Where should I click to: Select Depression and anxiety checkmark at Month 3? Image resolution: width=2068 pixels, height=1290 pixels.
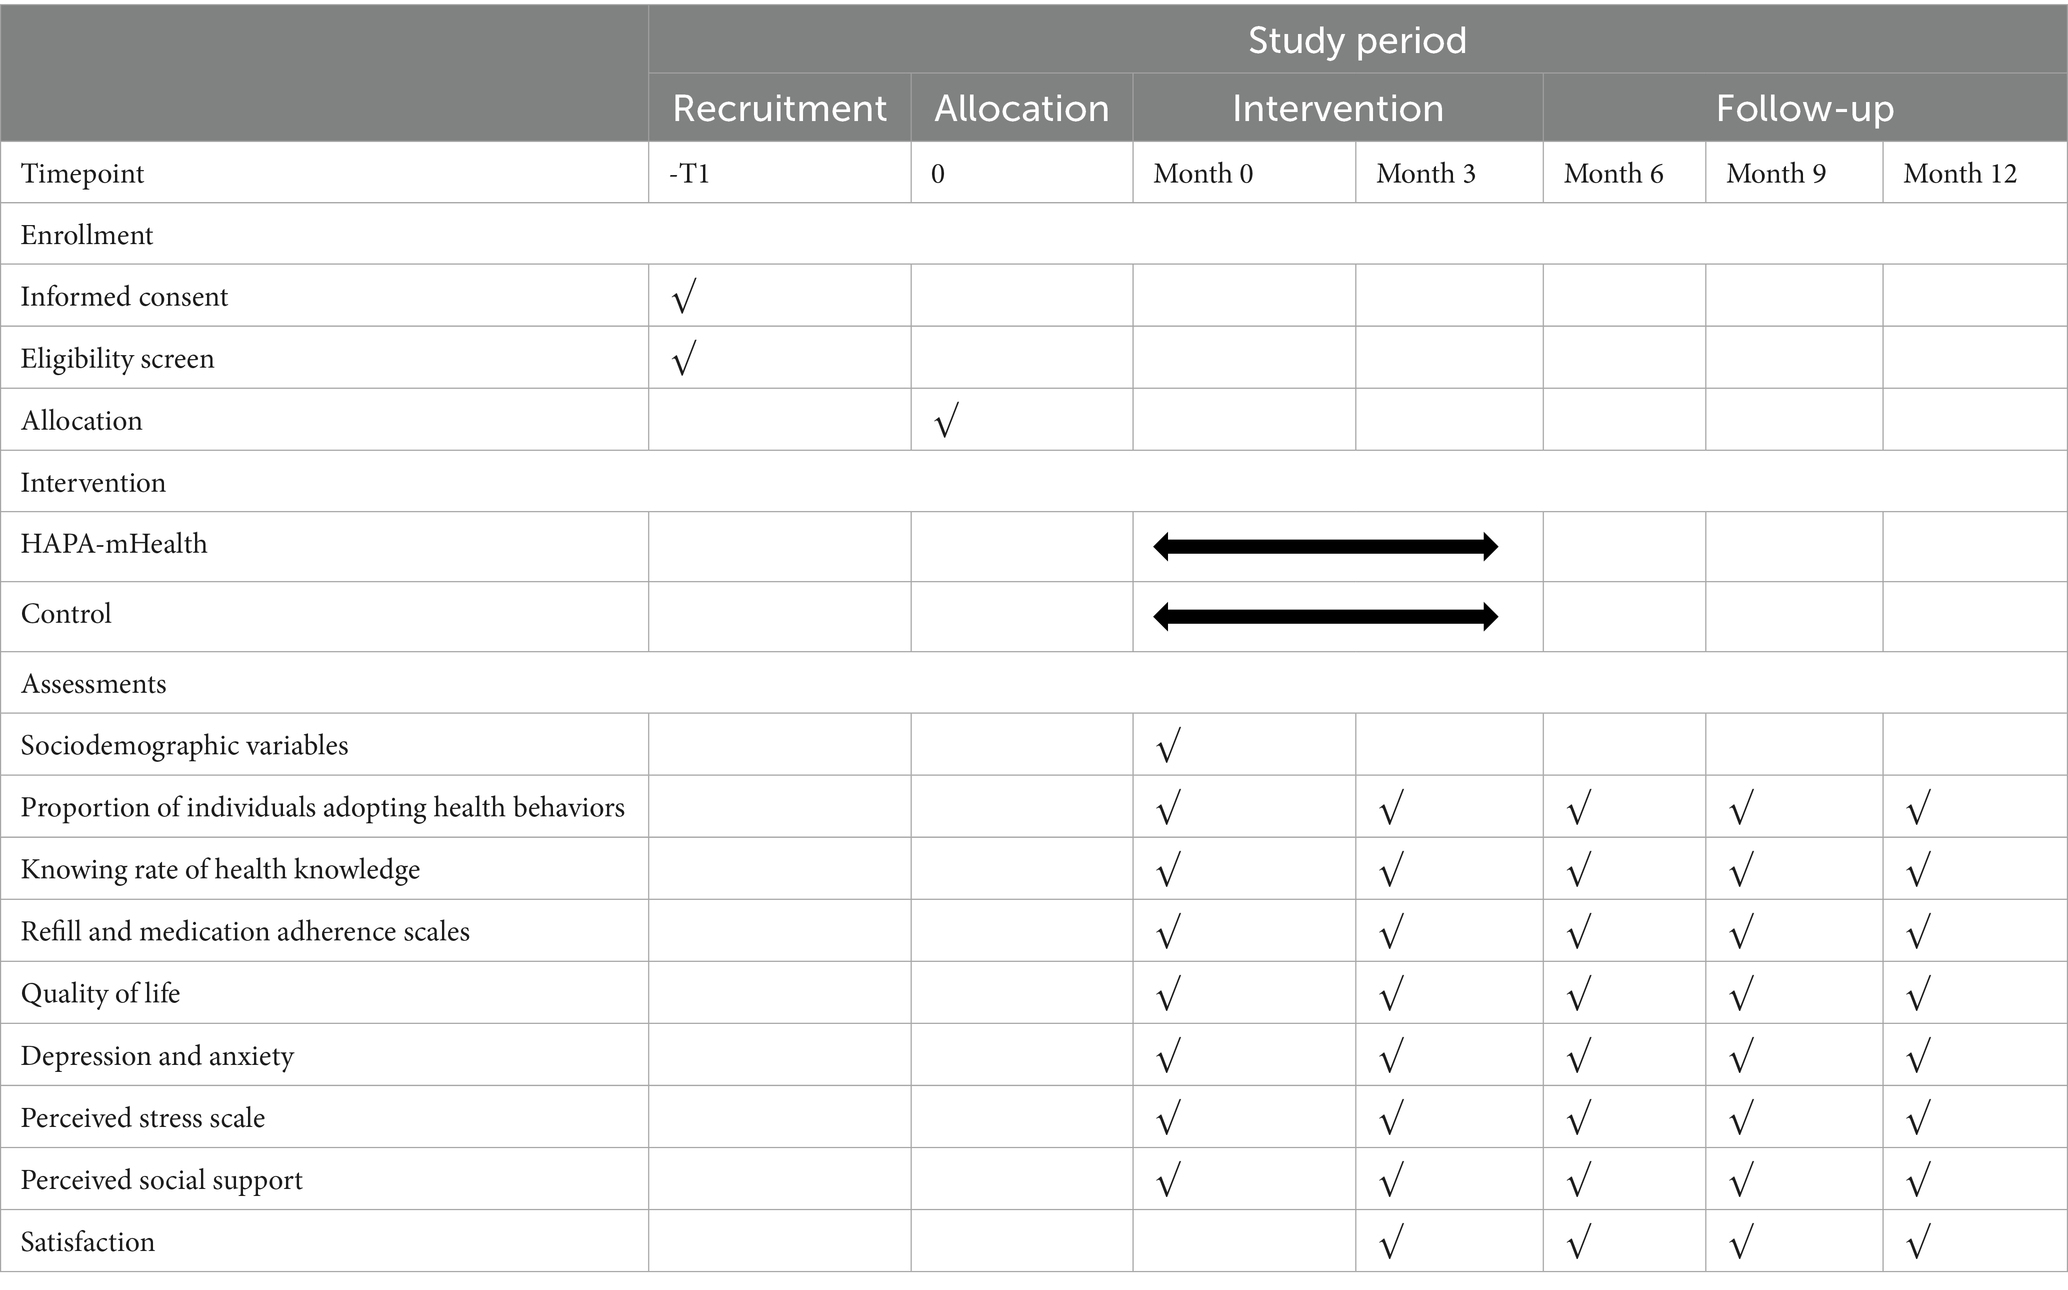click(x=1391, y=1057)
